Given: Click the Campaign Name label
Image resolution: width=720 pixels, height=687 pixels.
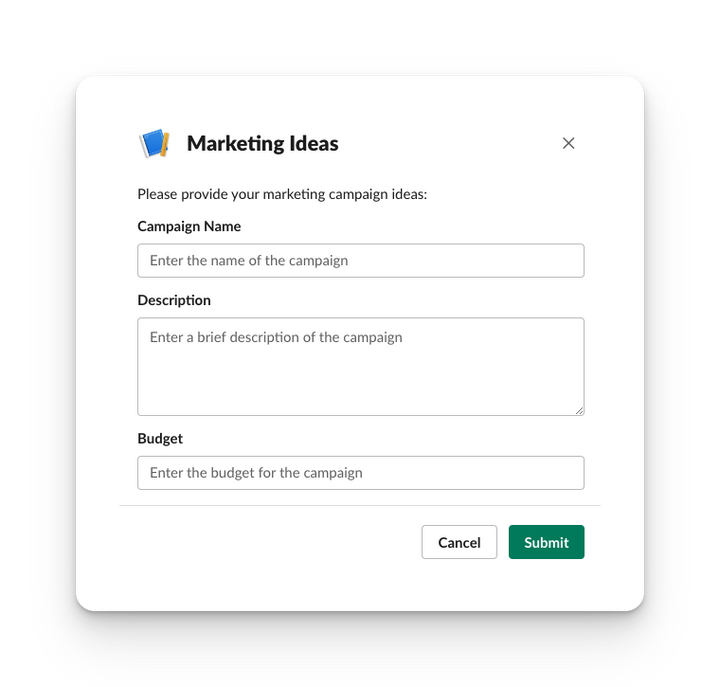Looking at the screenshot, I should coord(189,226).
